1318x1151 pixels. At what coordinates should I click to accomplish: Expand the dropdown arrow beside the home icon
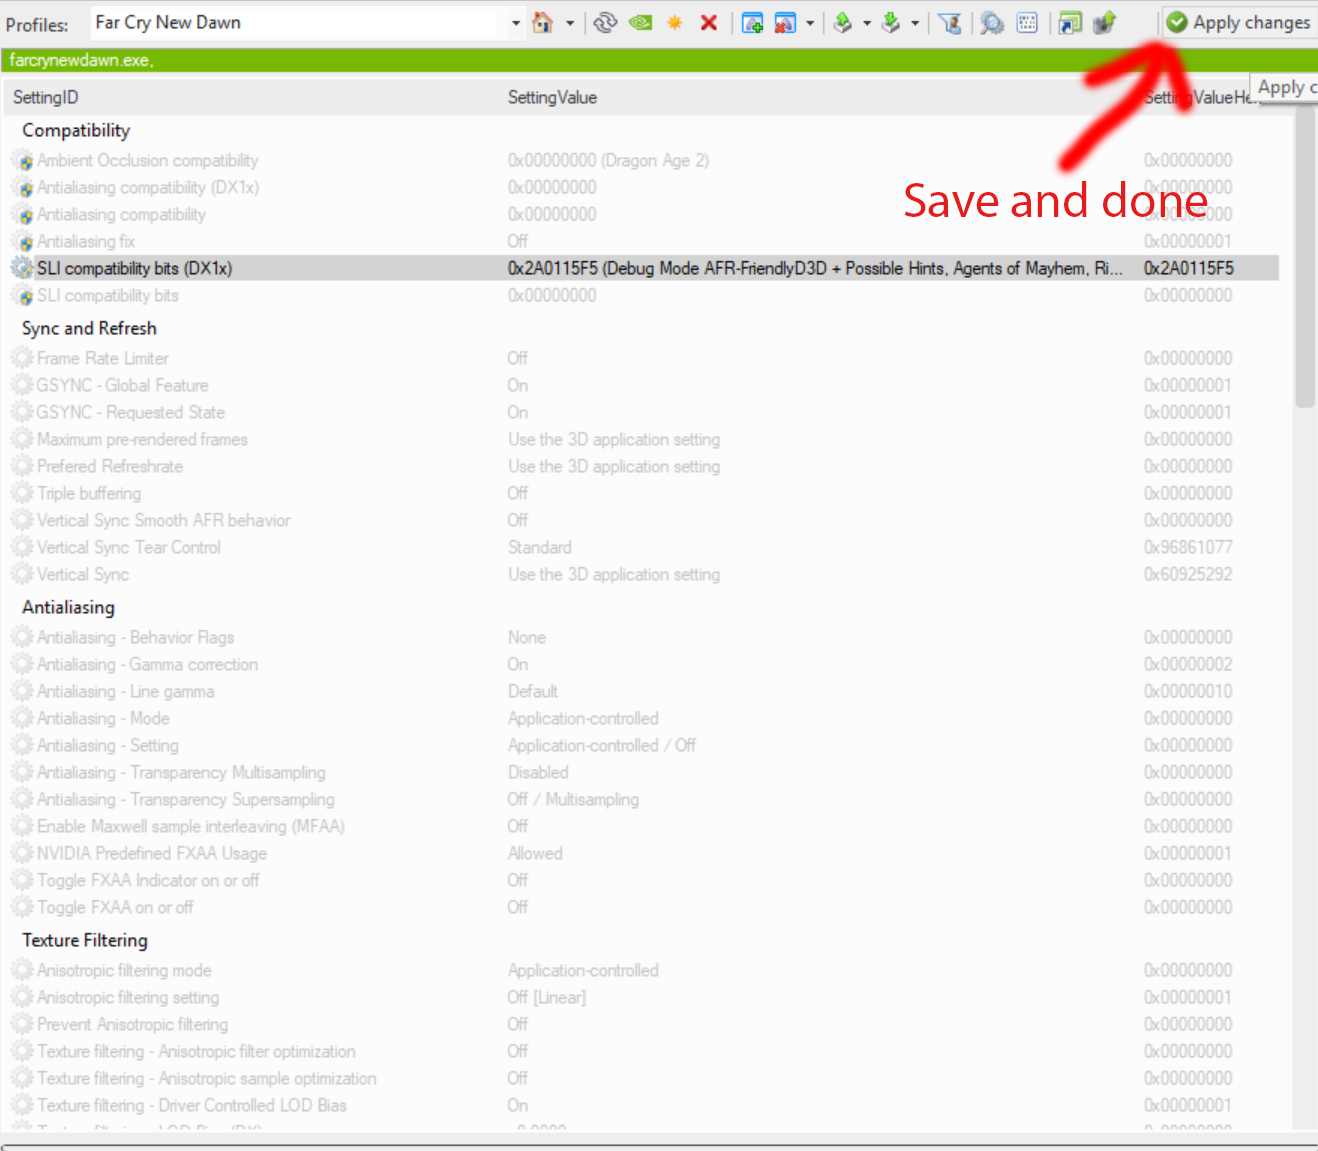coord(570,22)
